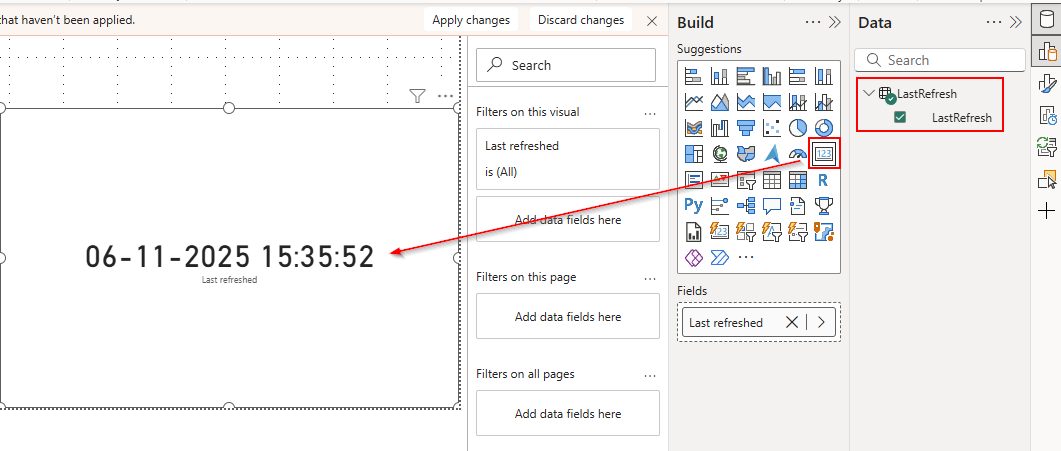This screenshot has height=451, width=1061.
Task: Collapse the LastRefresh table node
Action: coord(868,94)
